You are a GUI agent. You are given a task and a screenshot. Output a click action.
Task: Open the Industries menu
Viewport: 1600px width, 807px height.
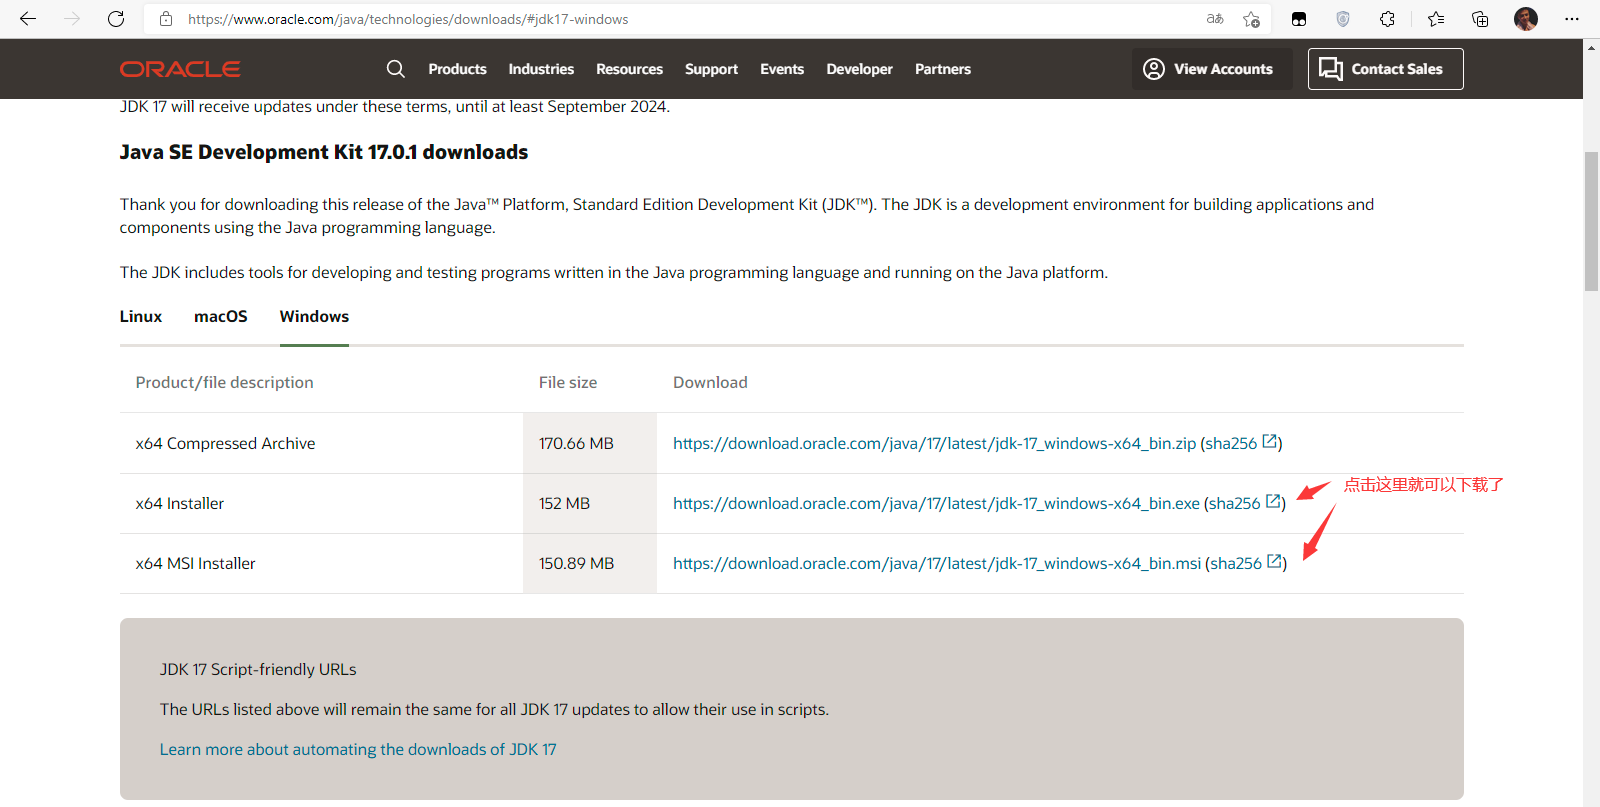541,69
